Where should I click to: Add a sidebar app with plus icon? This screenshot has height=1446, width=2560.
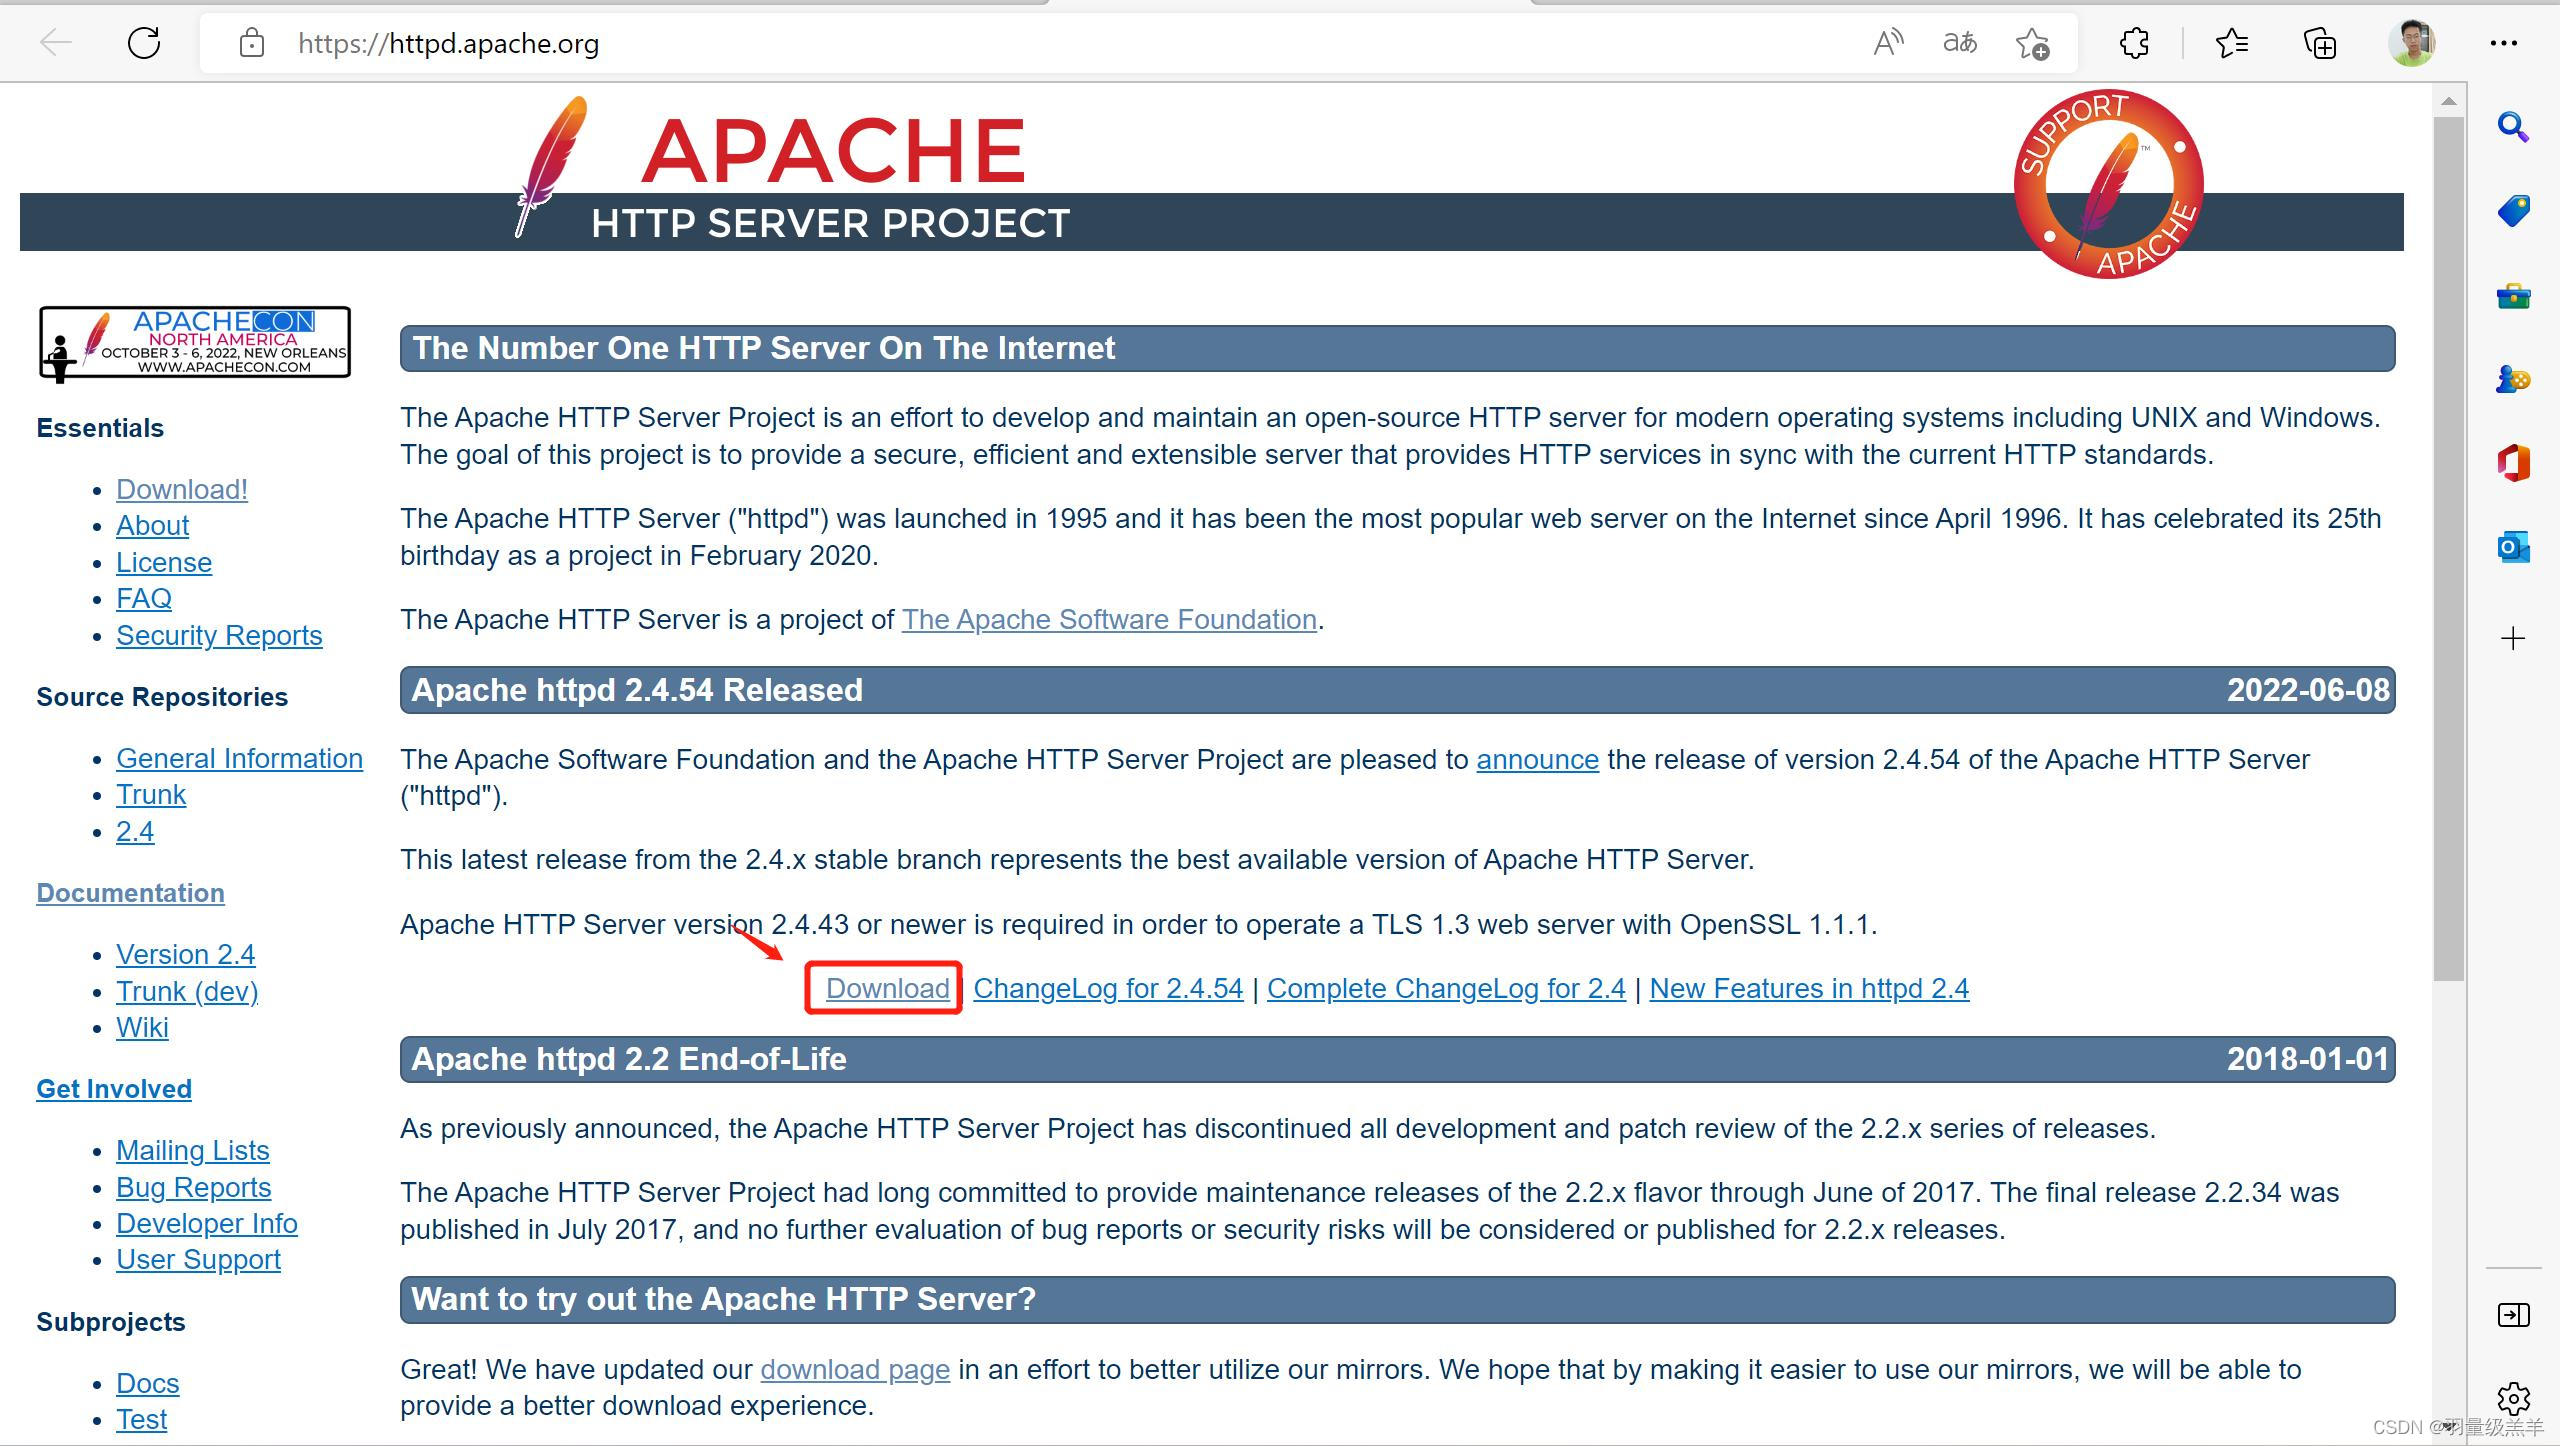[2513, 638]
